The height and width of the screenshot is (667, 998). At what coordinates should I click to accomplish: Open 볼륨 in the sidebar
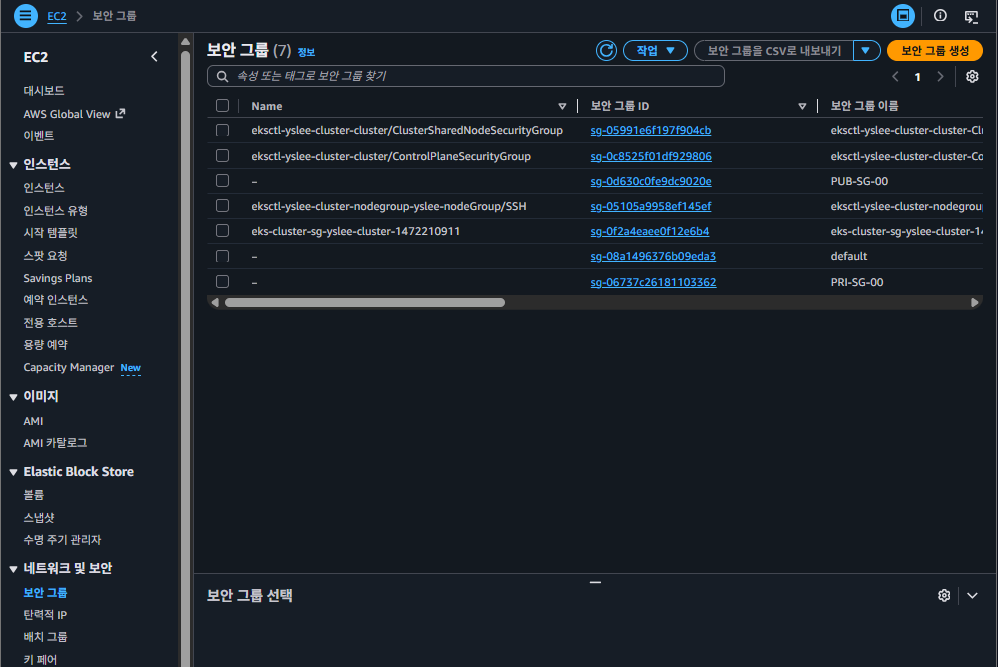click(34, 495)
